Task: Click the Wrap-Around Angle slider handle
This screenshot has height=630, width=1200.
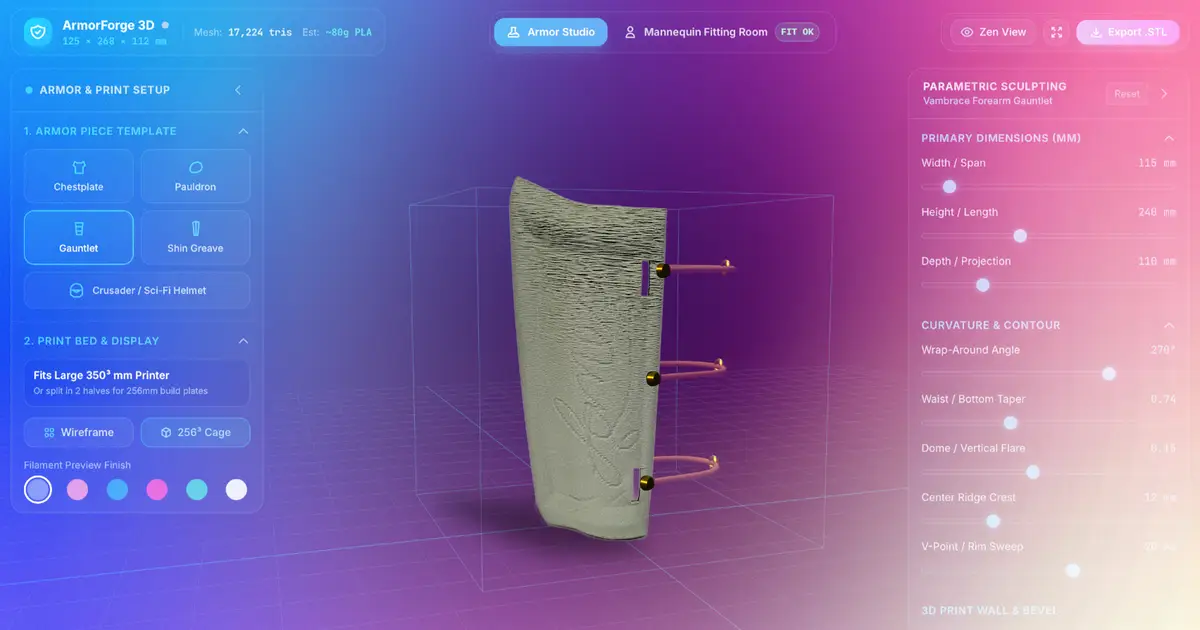Action: click(x=1108, y=374)
